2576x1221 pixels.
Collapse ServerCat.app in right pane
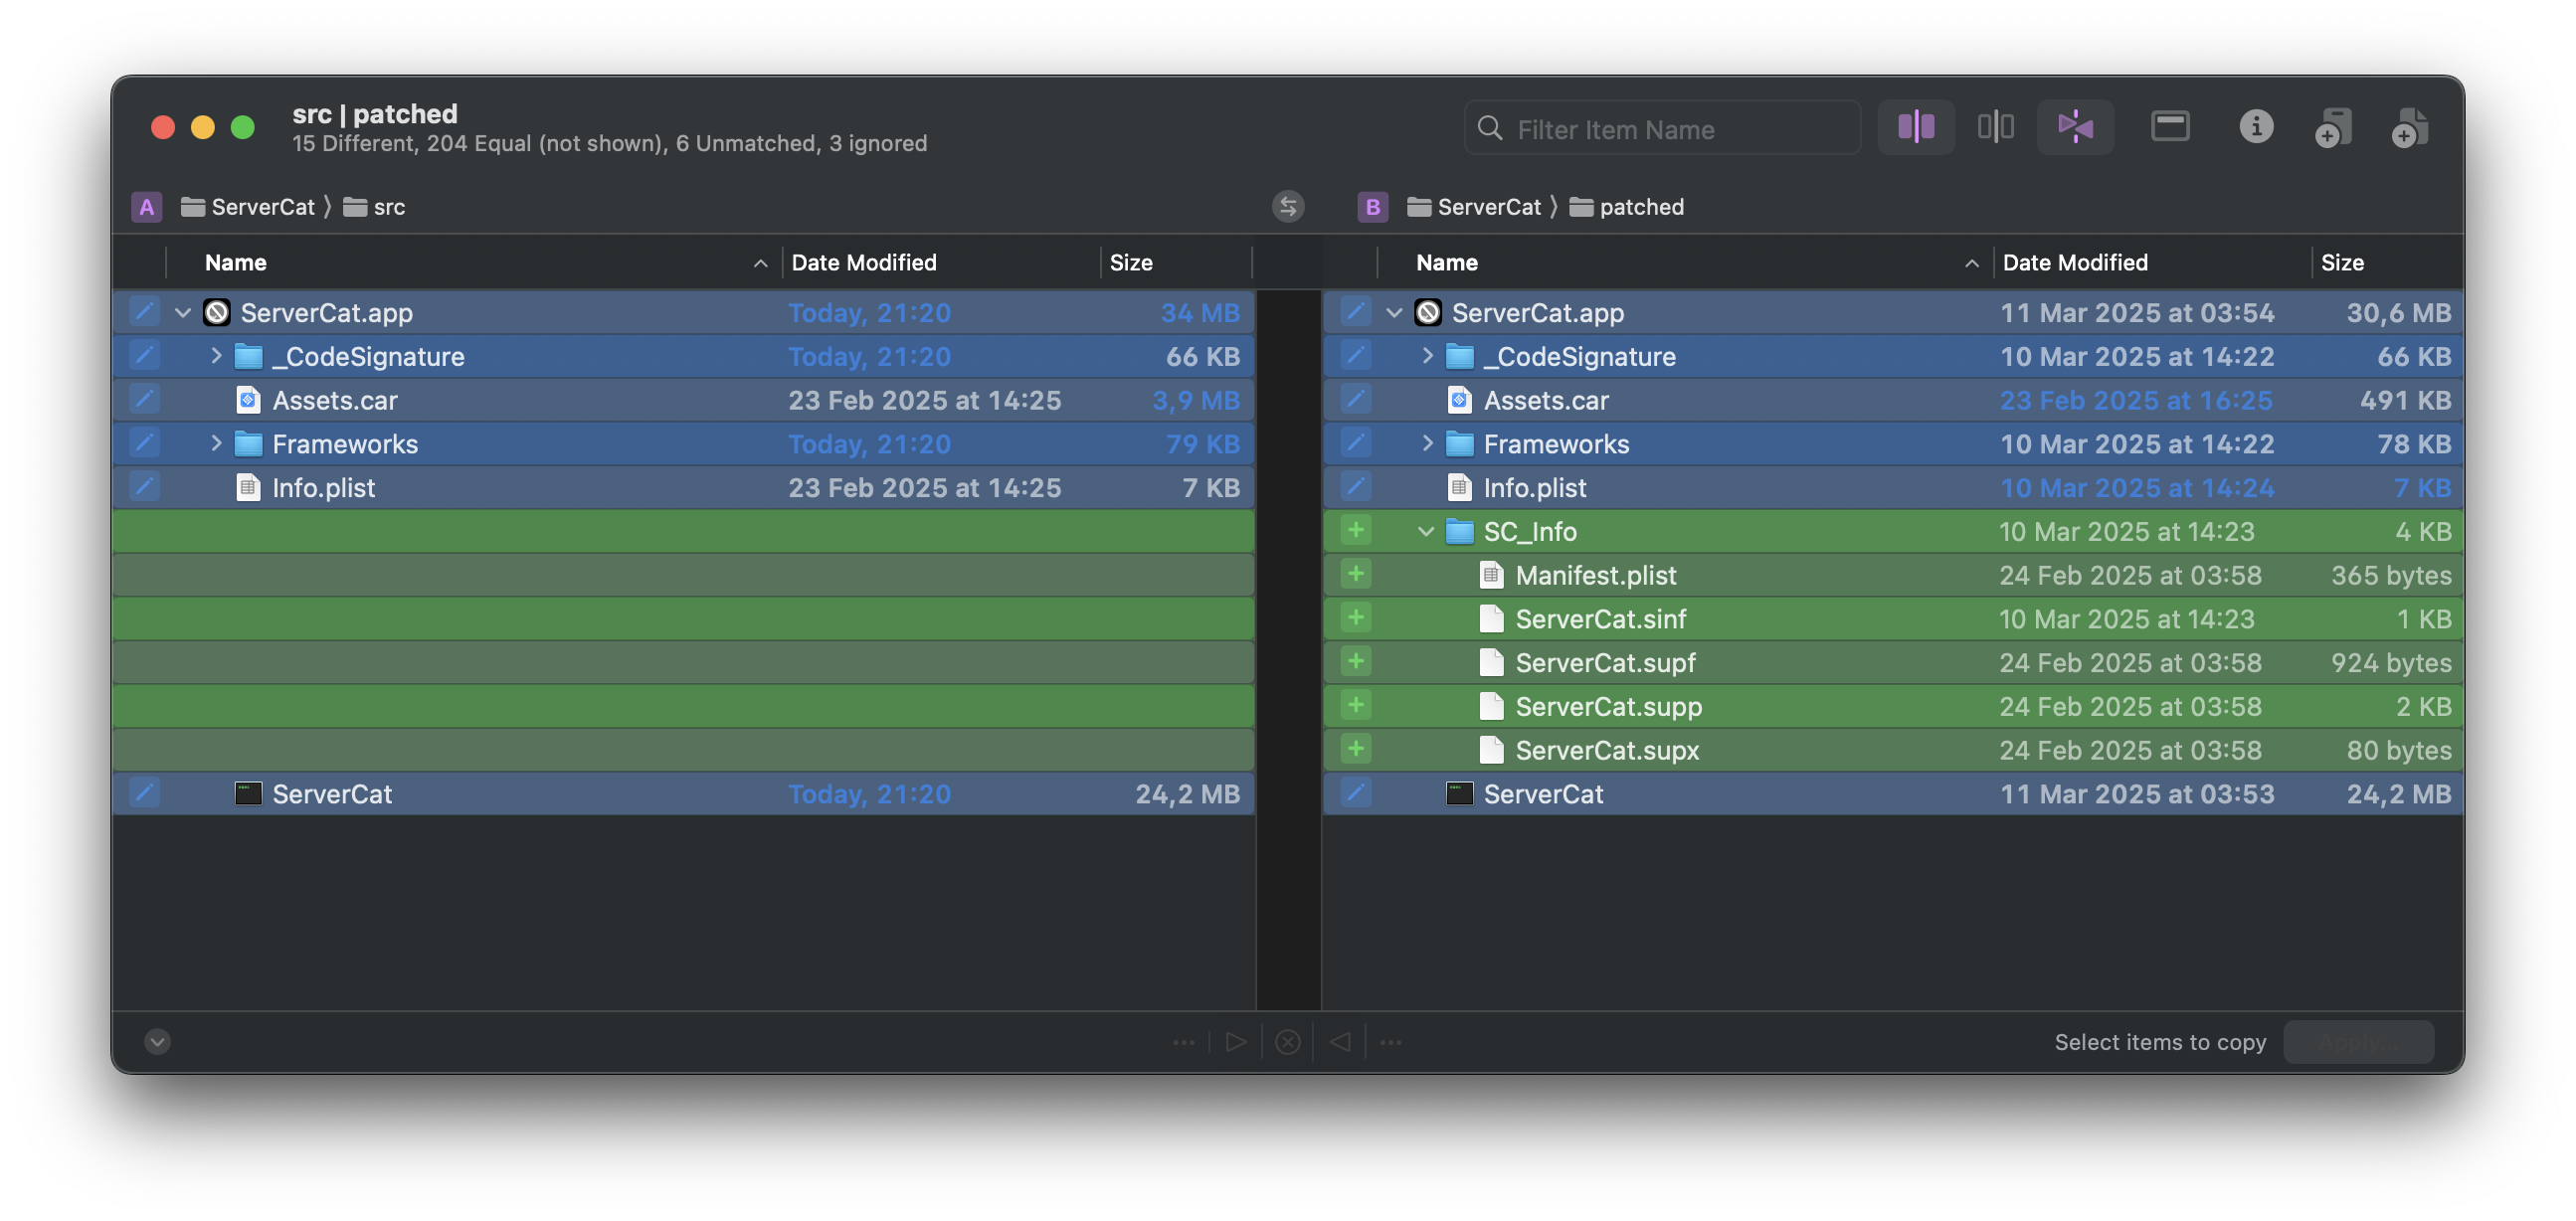click(1394, 312)
